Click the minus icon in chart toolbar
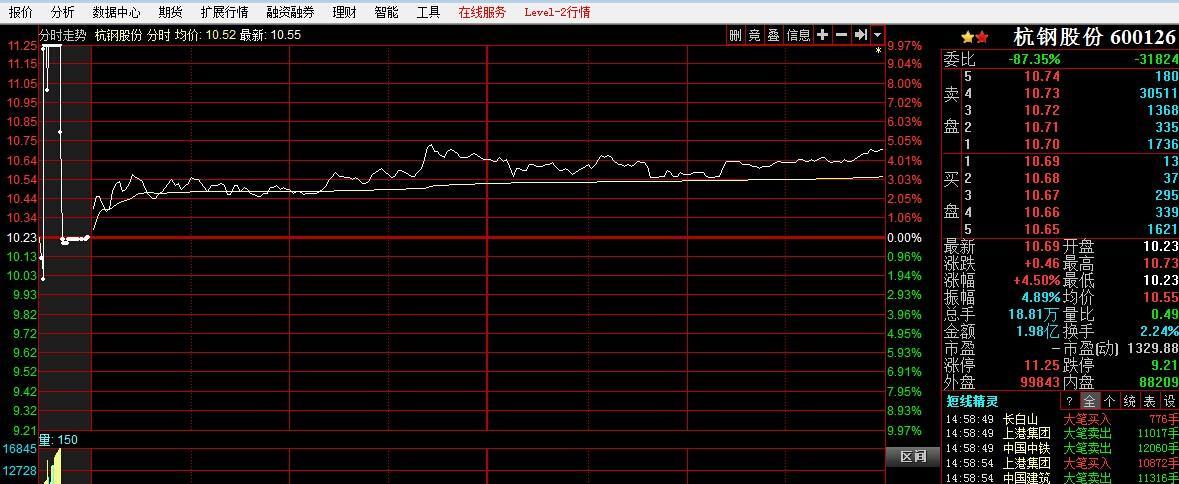This screenshot has width=1179, height=484. coord(841,35)
